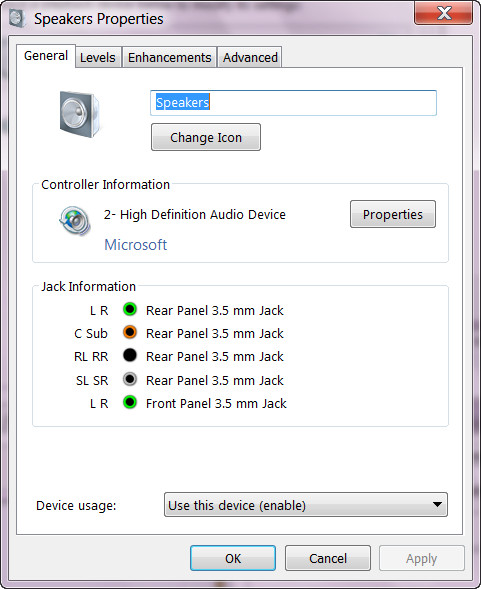Click the Change Icon button
Screen dimensions: 481x589
[x=206, y=137]
